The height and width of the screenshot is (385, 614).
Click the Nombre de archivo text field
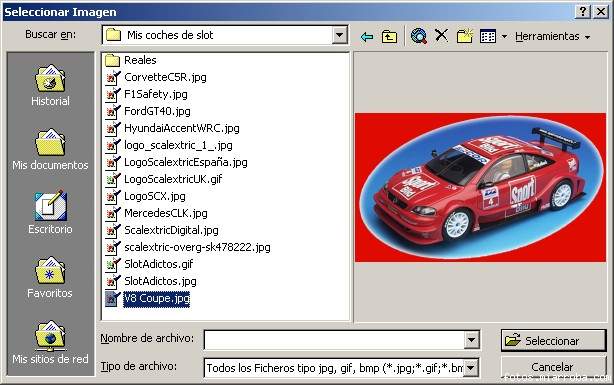click(x=334, y=340)
